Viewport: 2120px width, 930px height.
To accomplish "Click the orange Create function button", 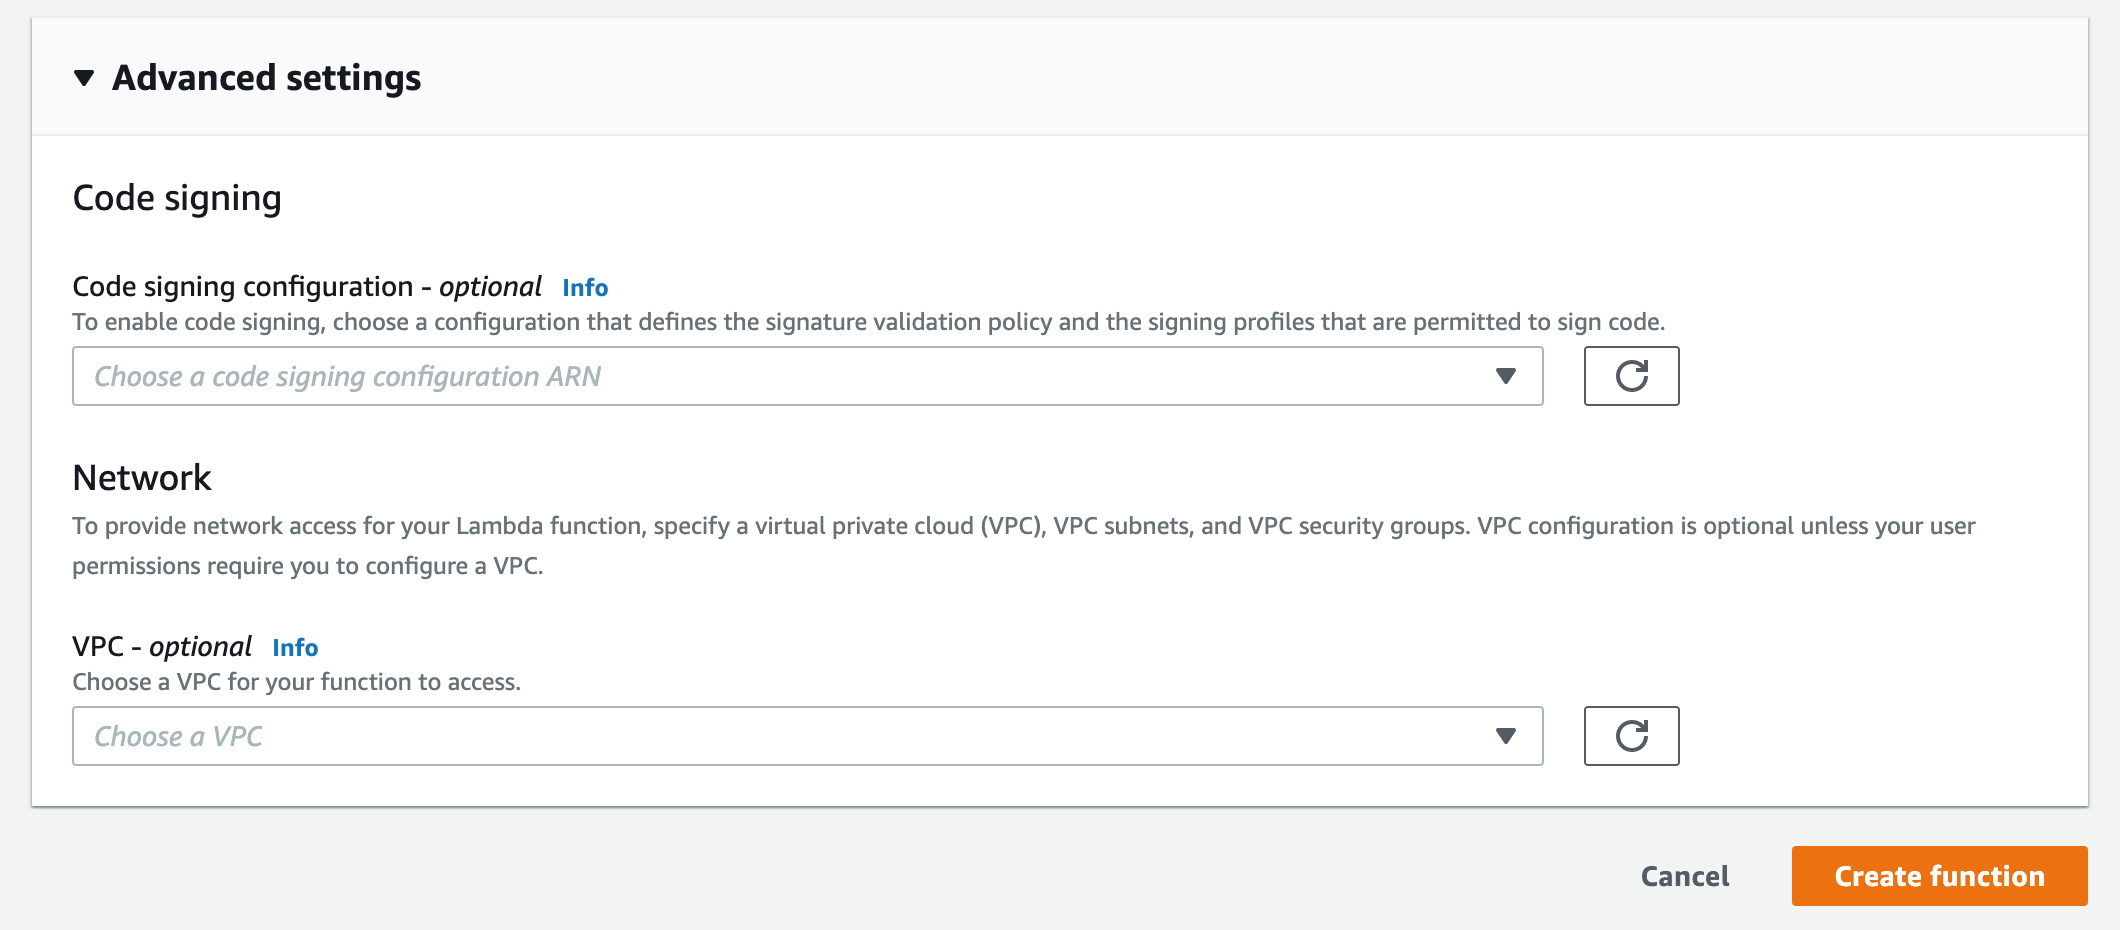I will [x=1939, y=876].
